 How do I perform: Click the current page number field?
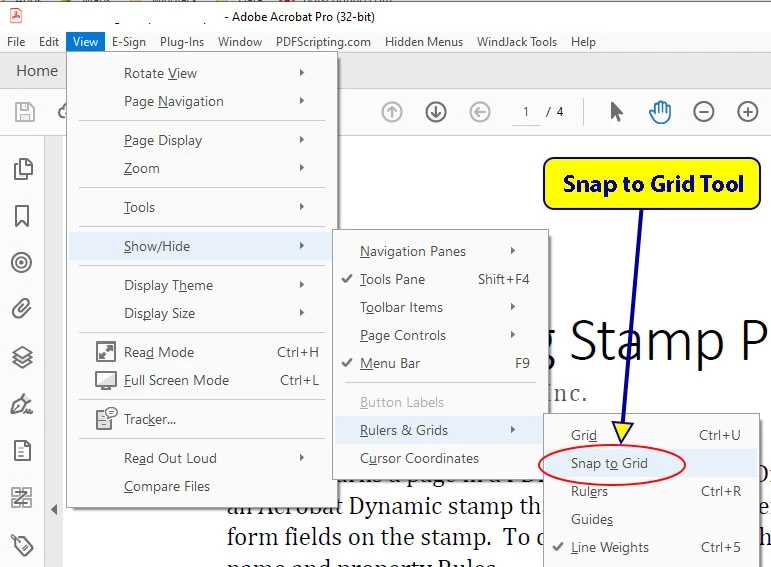[x=526, y=112]
